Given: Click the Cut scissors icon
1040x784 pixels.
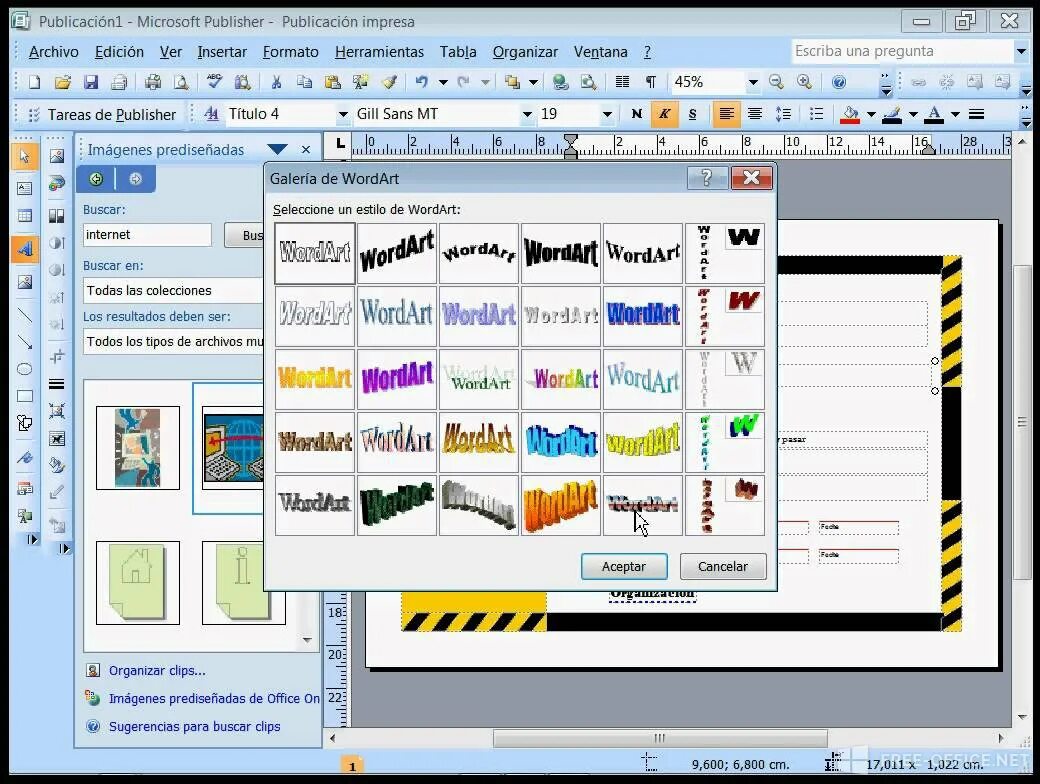Looking at the screenshot, I should point(276,82).
